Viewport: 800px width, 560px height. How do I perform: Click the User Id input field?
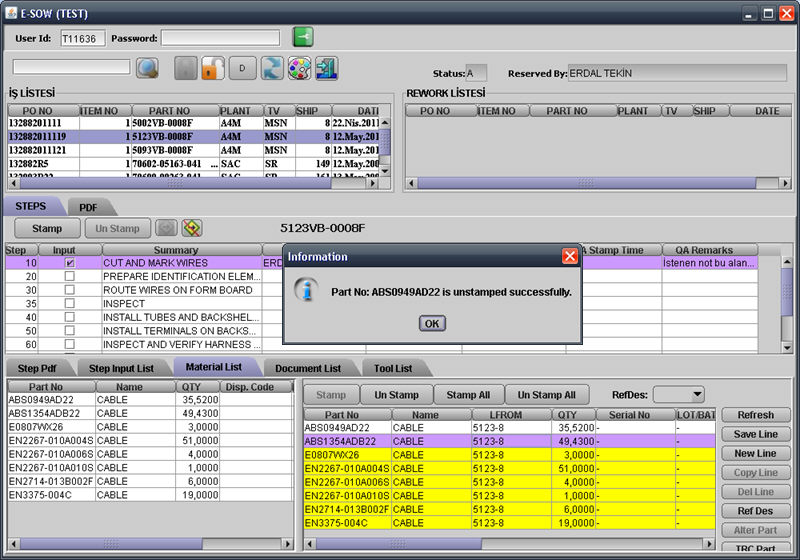point(83,38)
